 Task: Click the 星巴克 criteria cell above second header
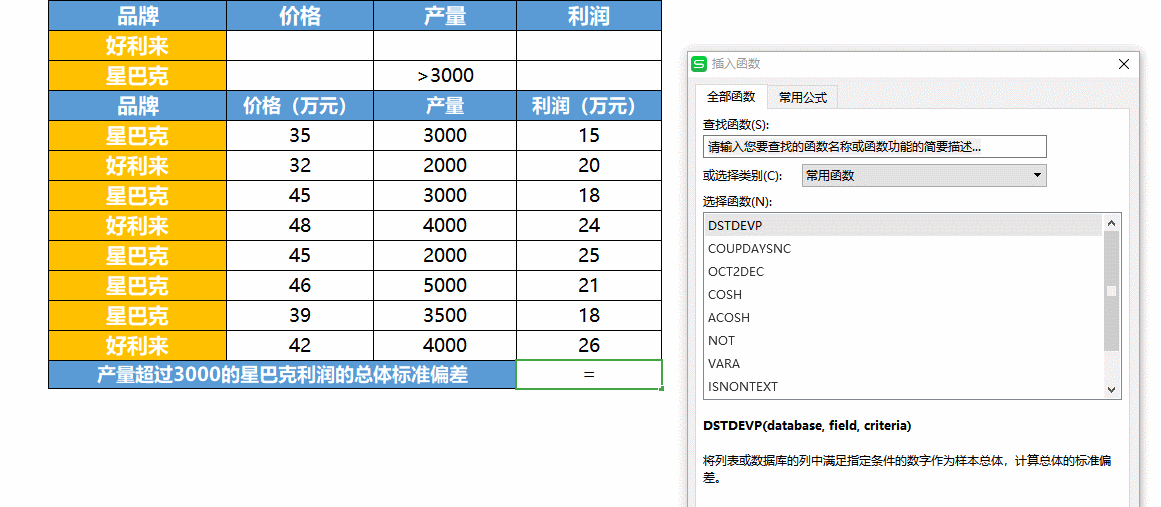(x=138, y=75)
